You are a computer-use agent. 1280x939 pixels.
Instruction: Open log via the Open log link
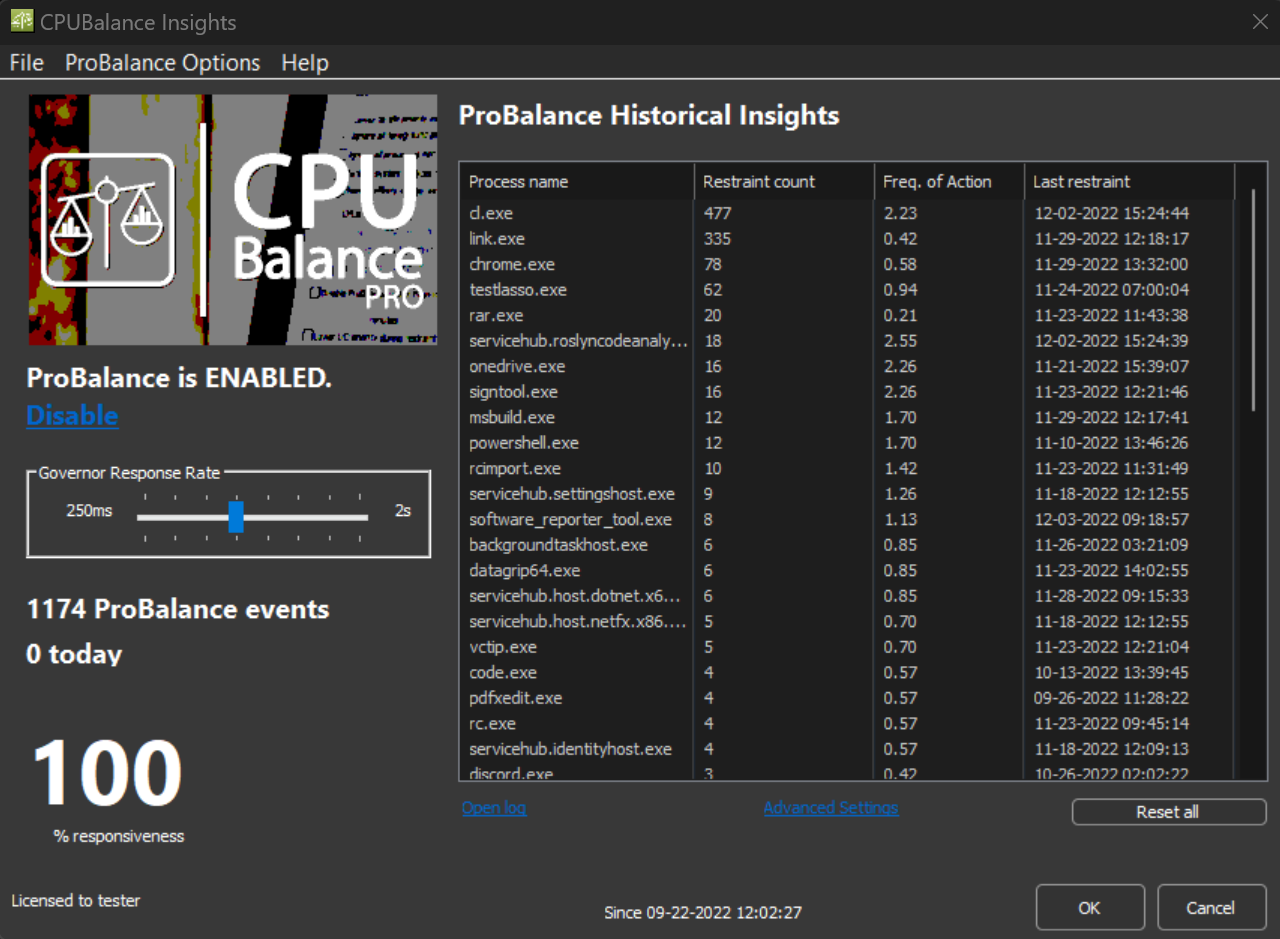coord(494,807)
